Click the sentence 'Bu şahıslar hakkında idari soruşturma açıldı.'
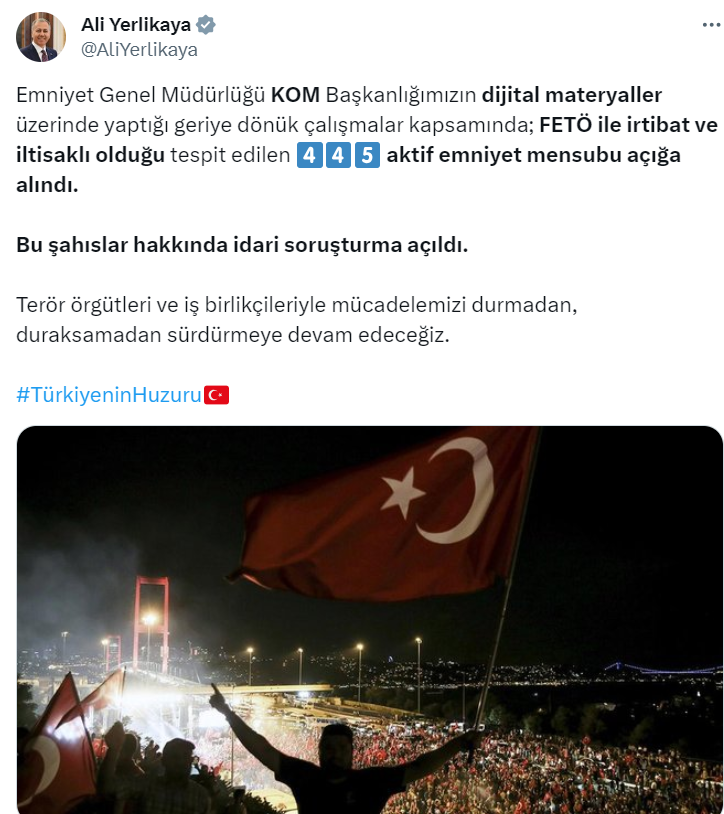This screenshot has height=814, width=724. pyautogui.click(x=242, y=245)
